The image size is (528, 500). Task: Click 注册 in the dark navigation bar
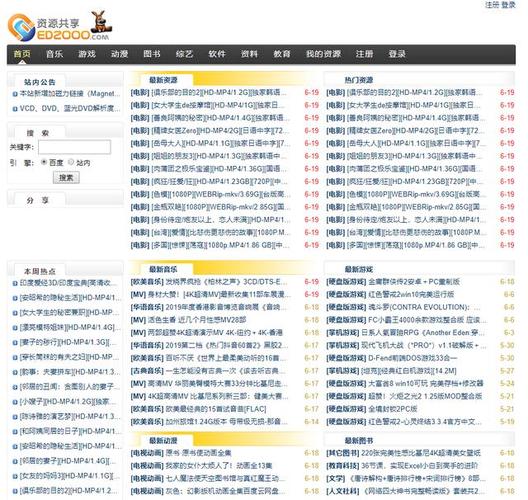coord(364,54)
